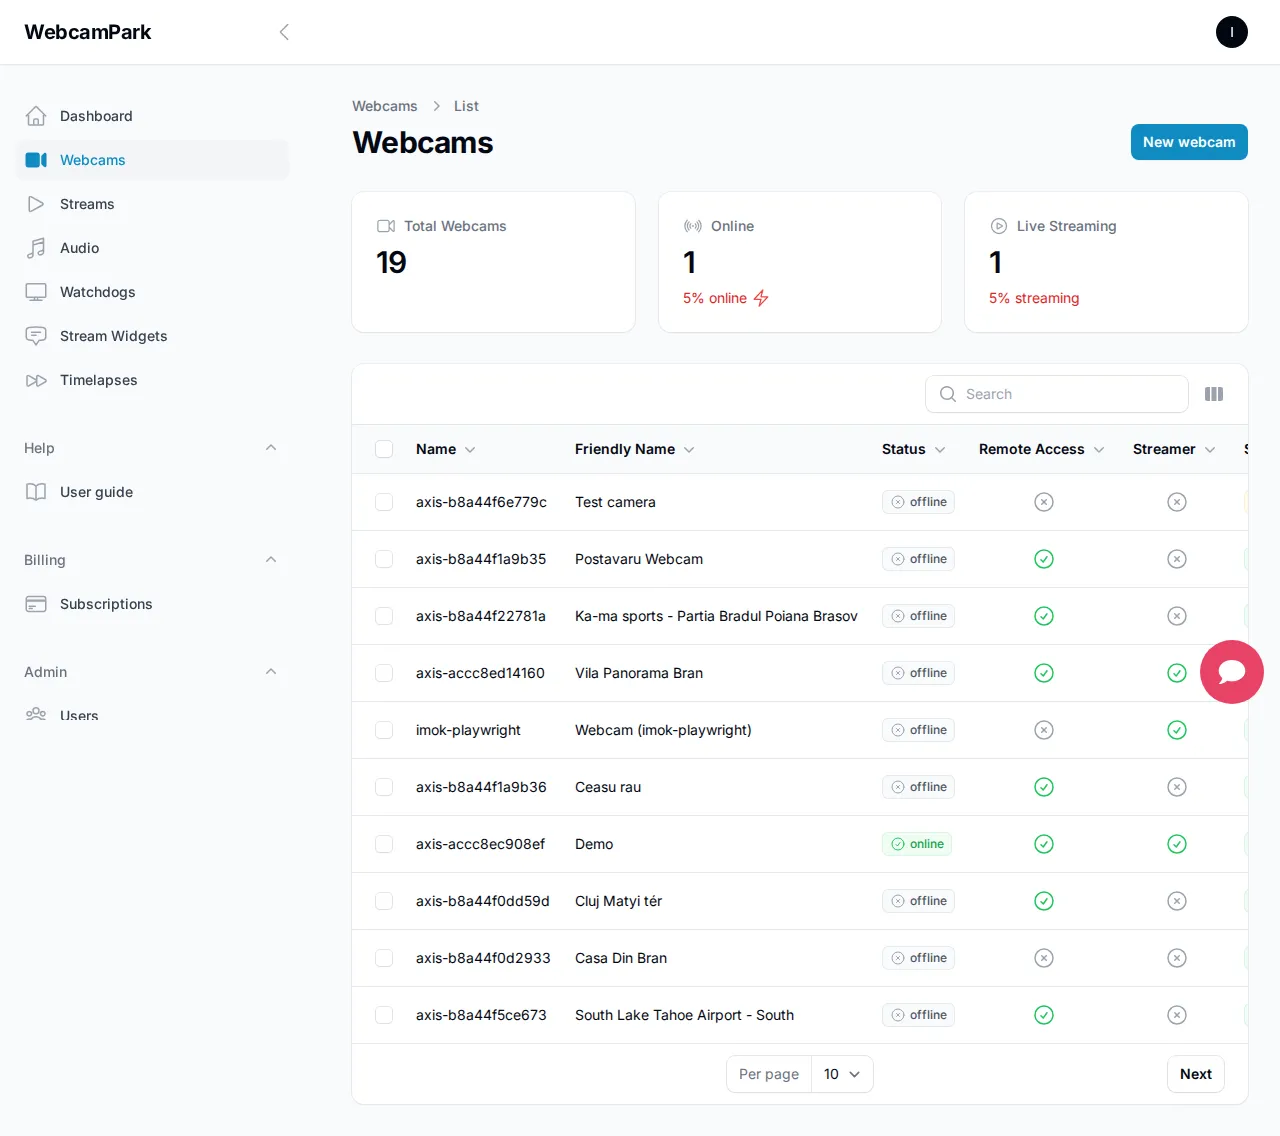Go to Next page of webcams

[x=1195, y=1074]
